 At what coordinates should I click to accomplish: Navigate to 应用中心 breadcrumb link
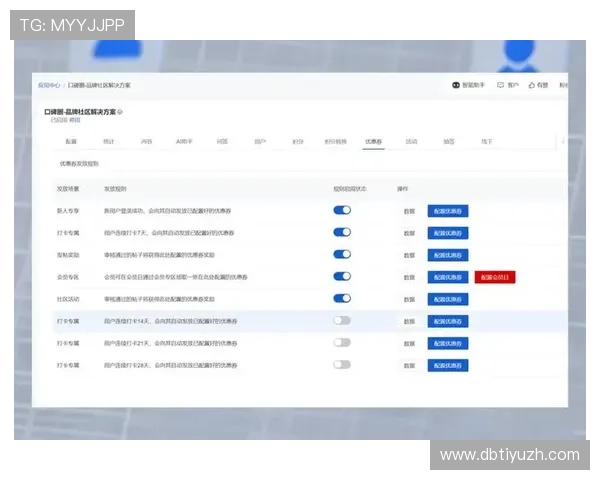click(49, 86)
